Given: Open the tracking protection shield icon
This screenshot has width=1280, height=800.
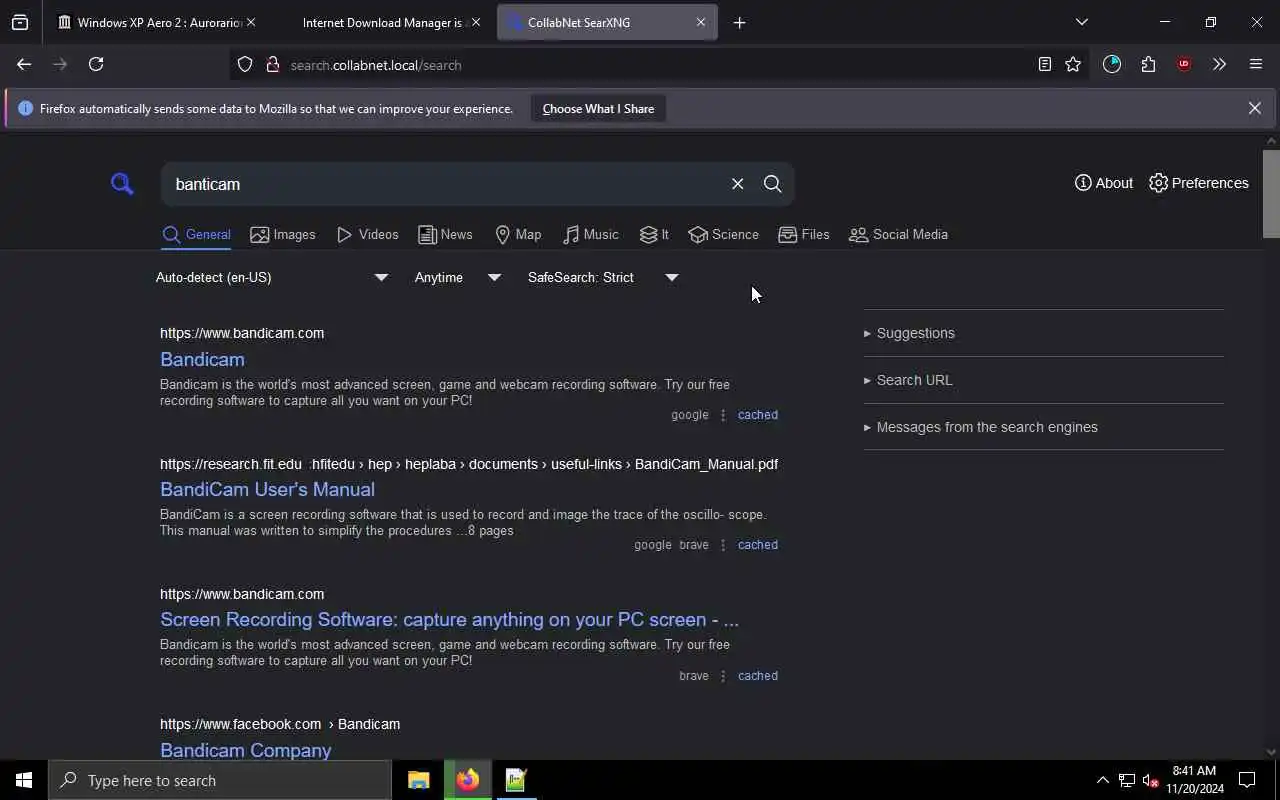Looking at the screenshot, I should click(245, 65).
